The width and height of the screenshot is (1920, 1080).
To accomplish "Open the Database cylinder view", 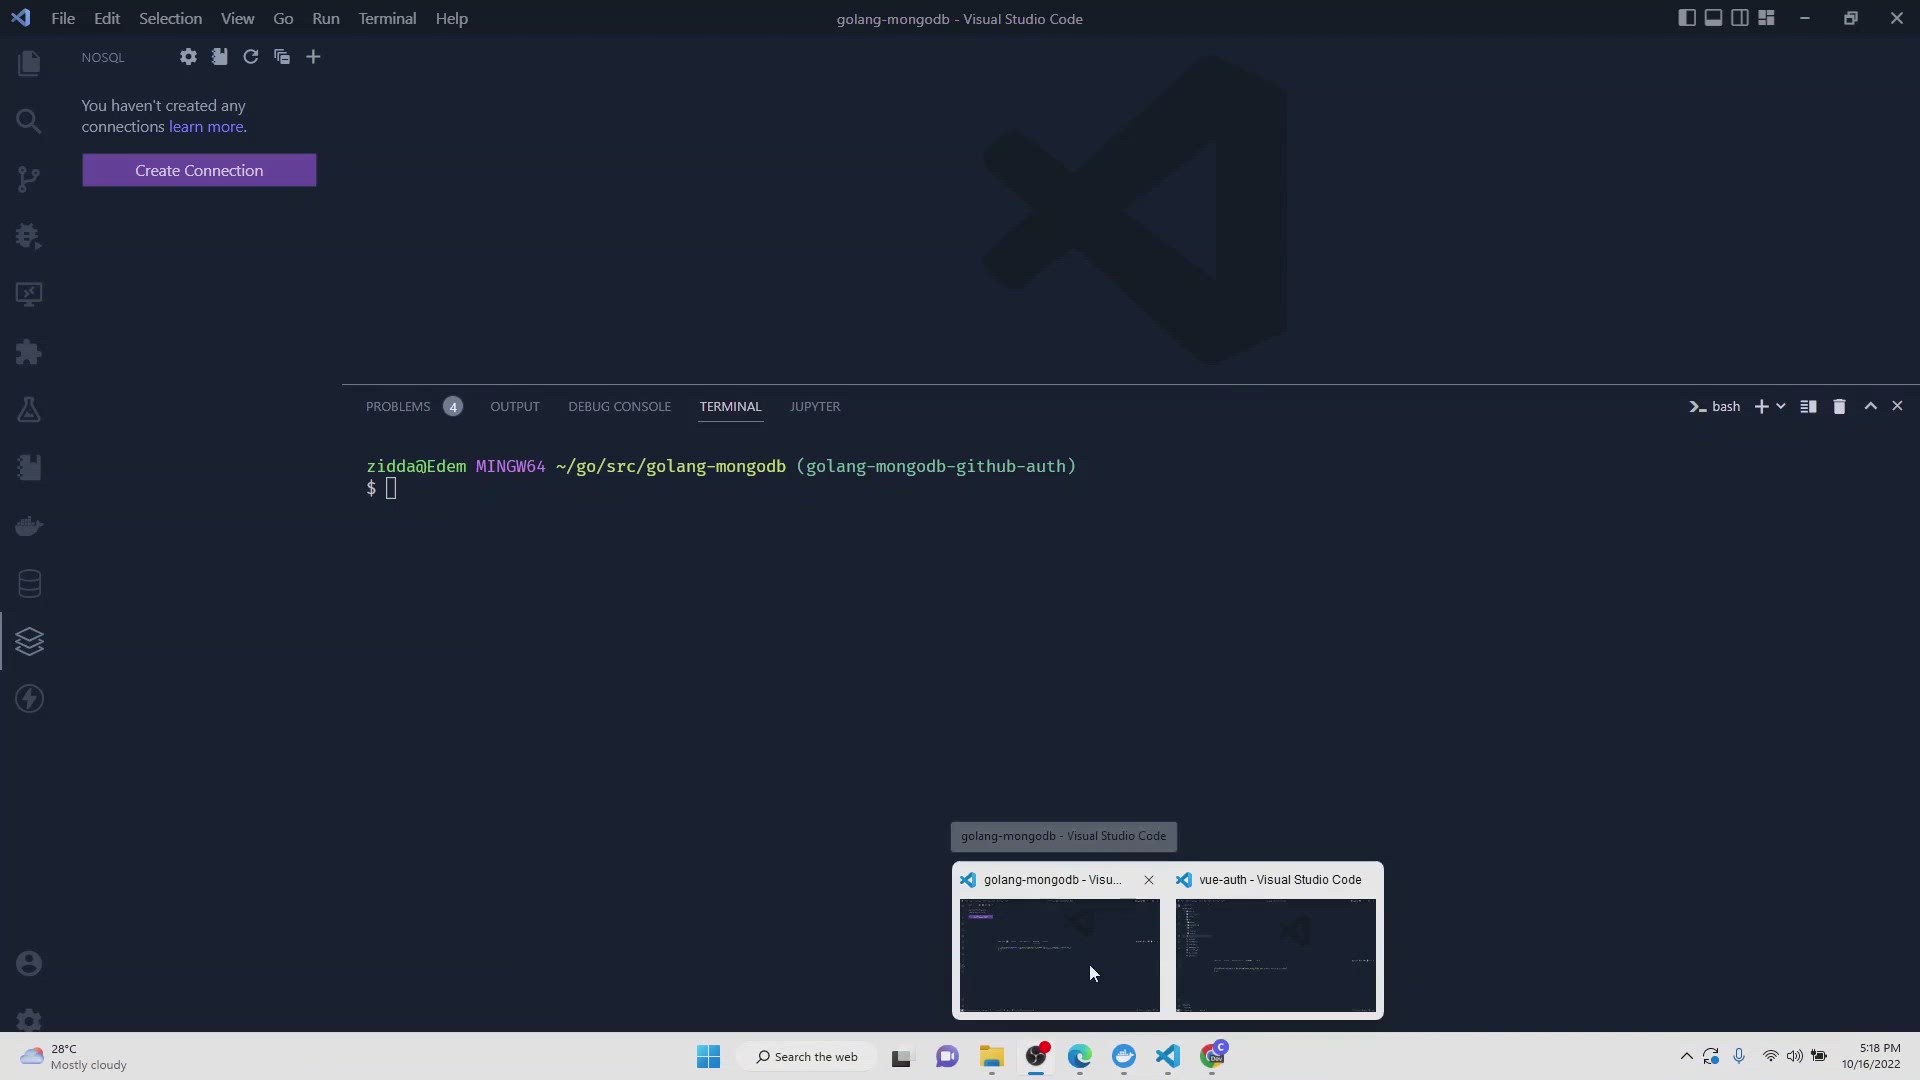I will tap(29, 584).
